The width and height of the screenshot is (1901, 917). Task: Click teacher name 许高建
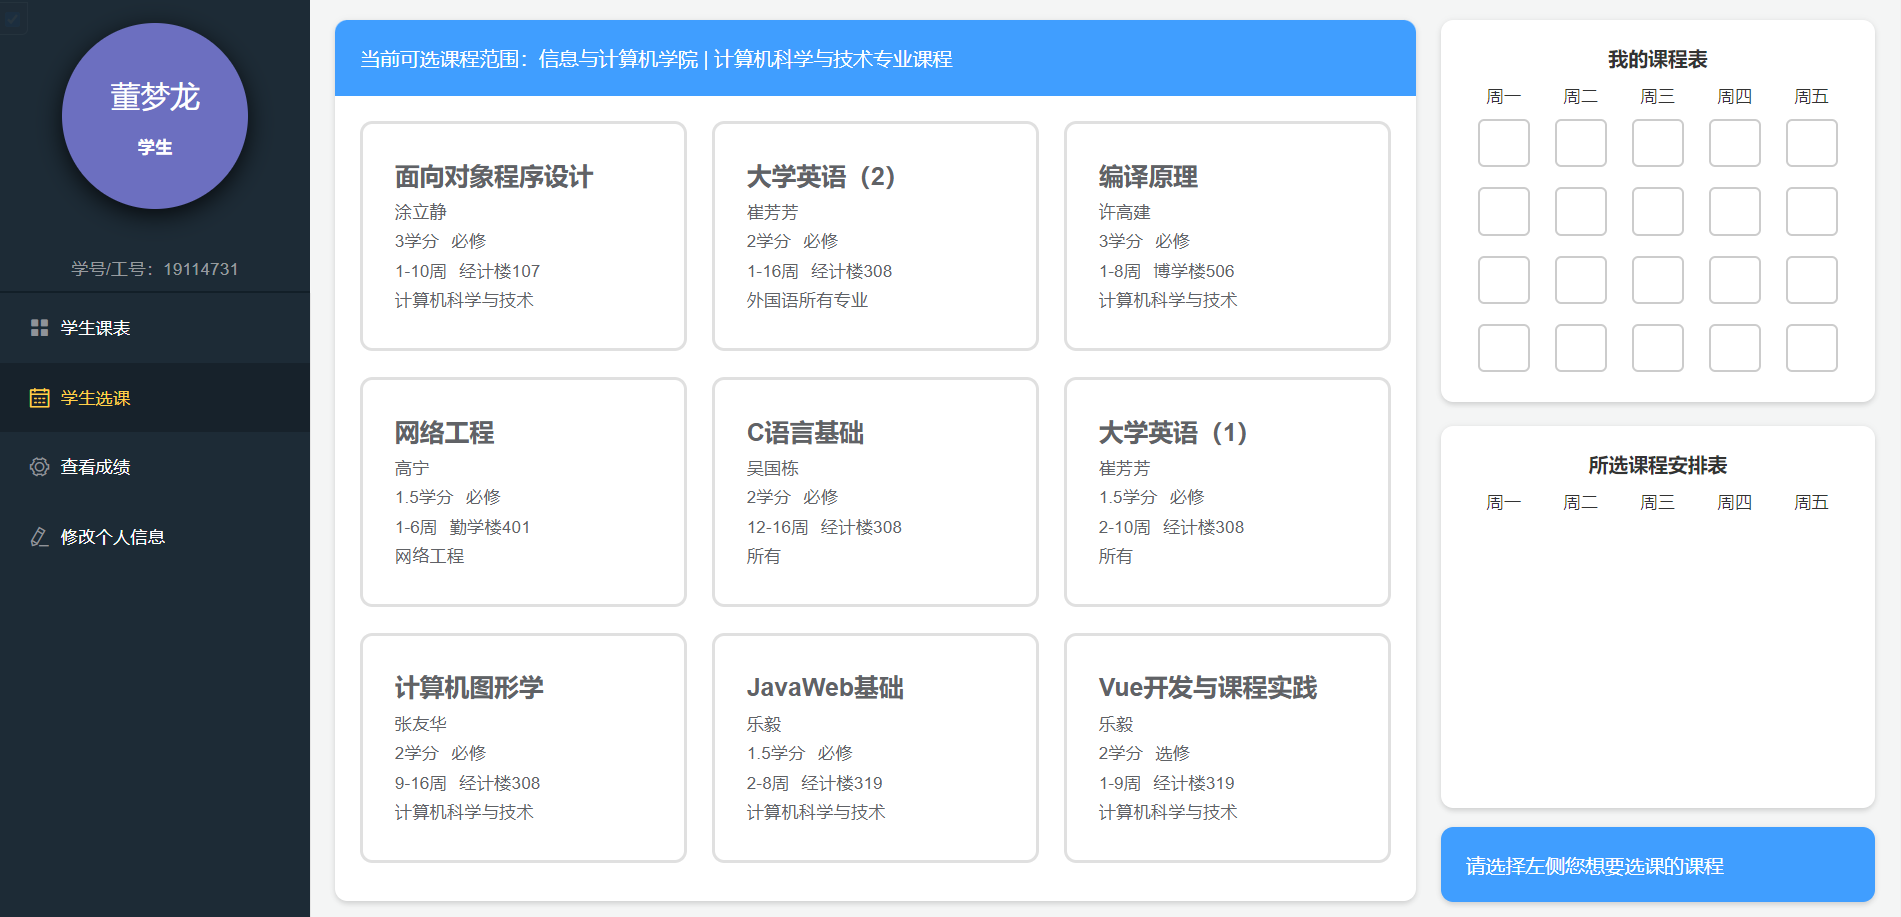pos(1124,212)
